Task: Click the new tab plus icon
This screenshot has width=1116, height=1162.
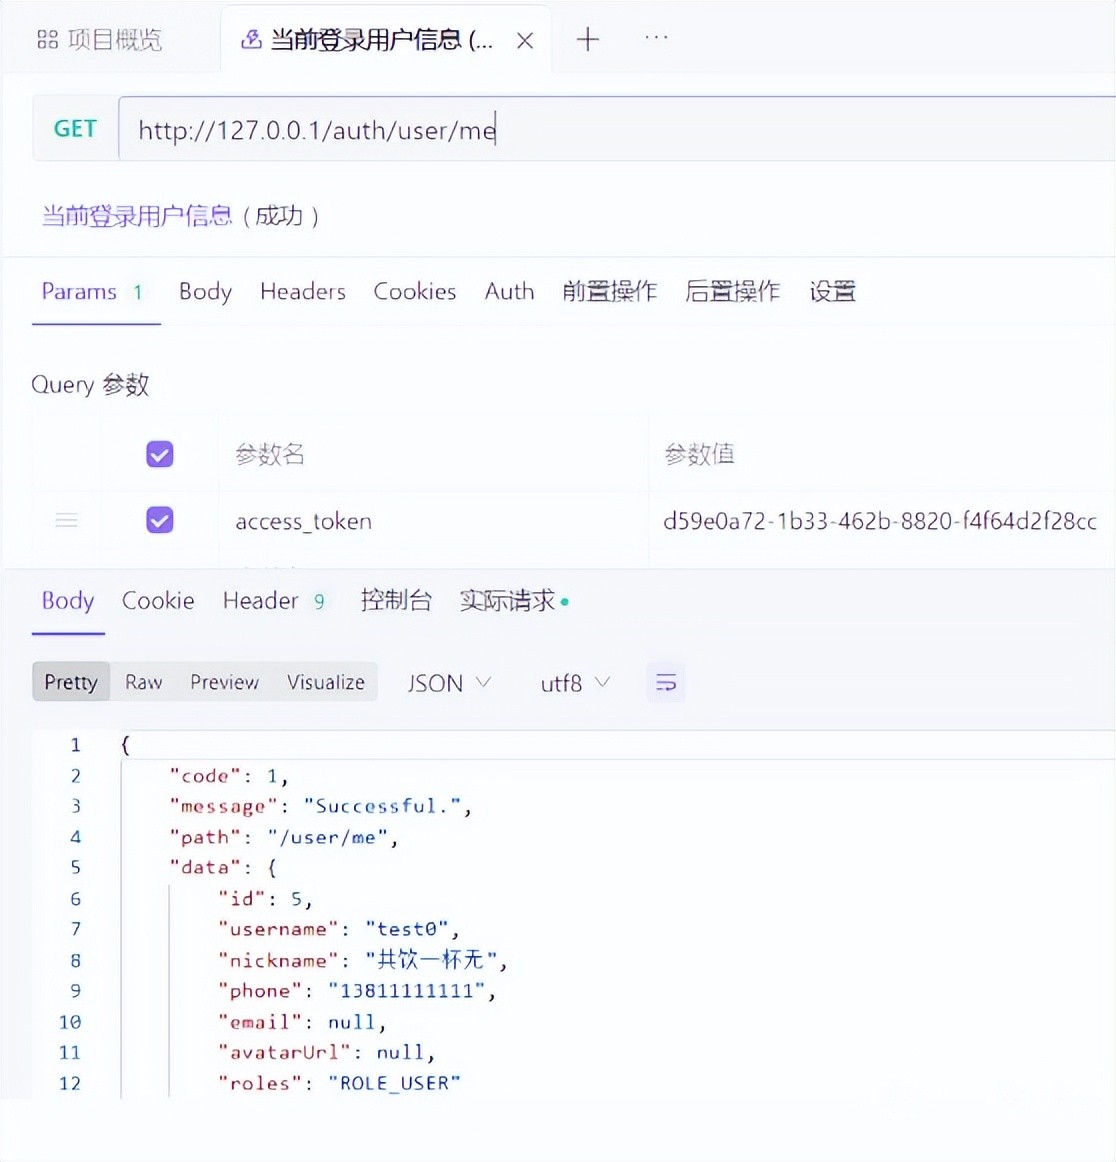Action: 588,40
